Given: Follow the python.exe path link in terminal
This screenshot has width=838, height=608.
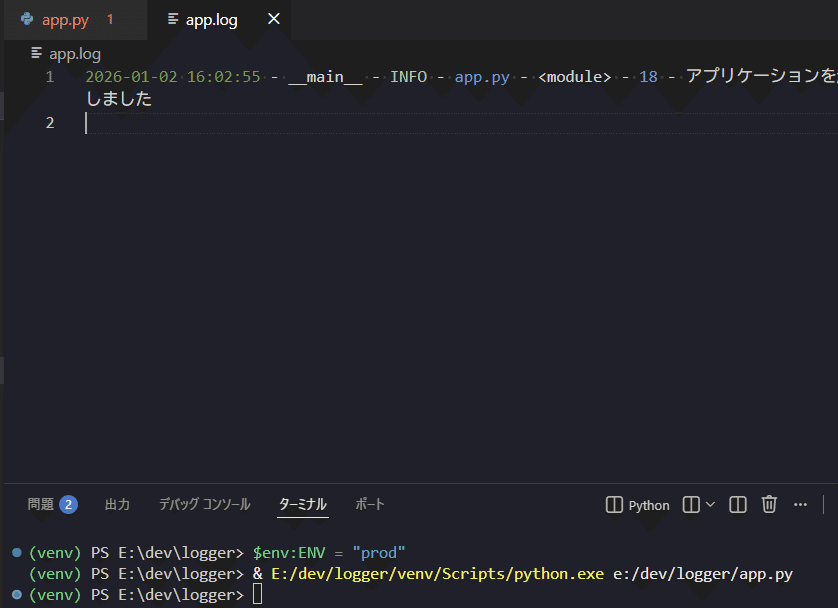Looking at the screenshot, I should (435, 573).
